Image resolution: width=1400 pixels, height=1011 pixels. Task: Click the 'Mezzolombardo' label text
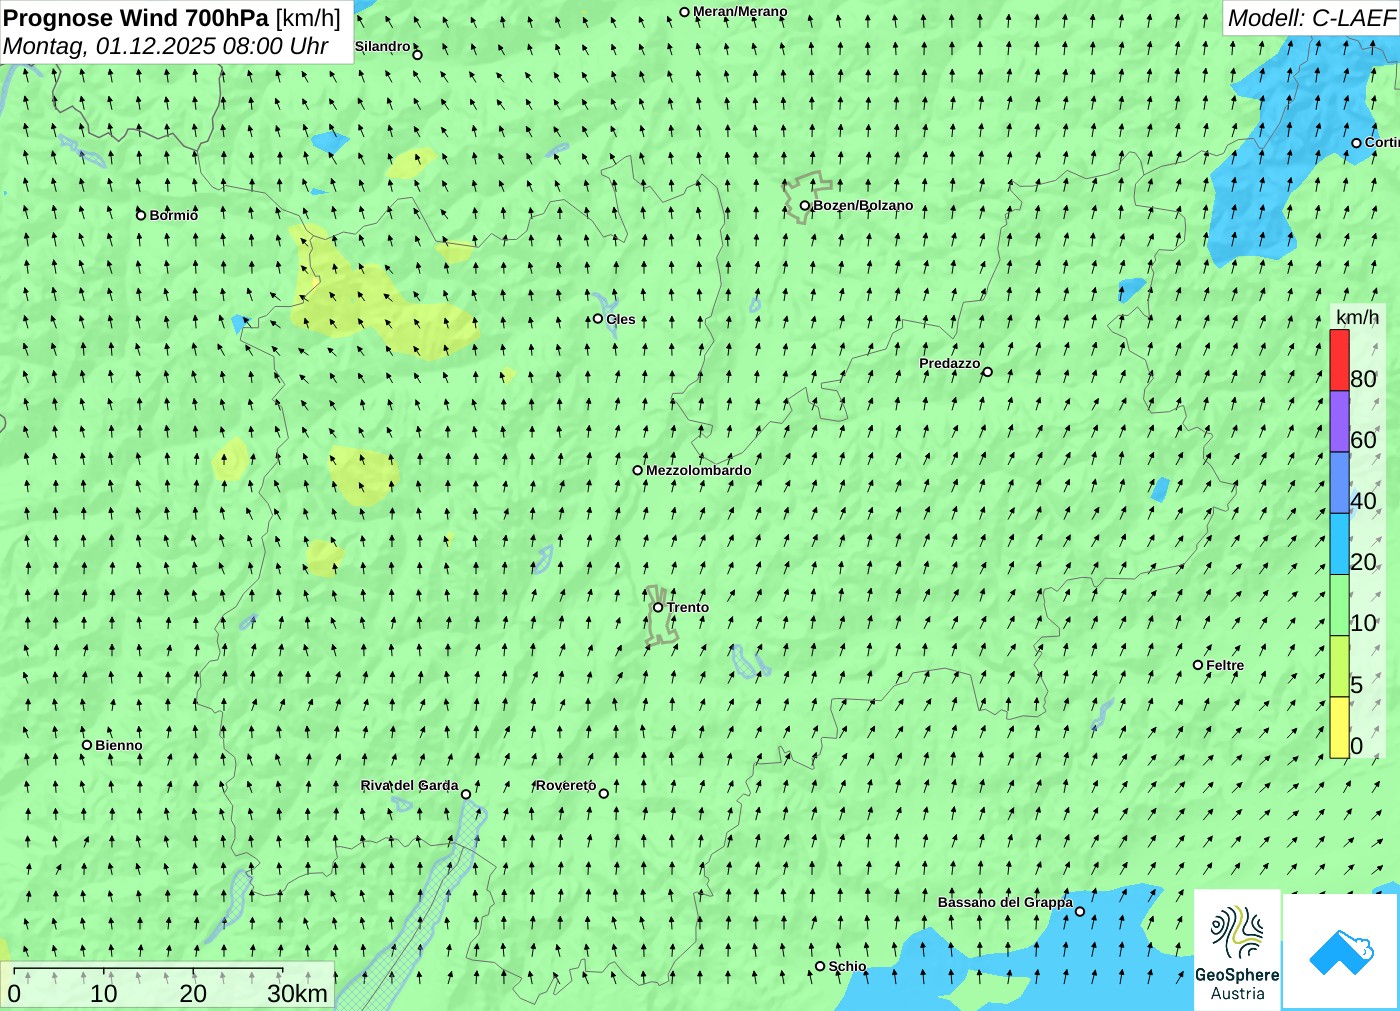[698, 470]
